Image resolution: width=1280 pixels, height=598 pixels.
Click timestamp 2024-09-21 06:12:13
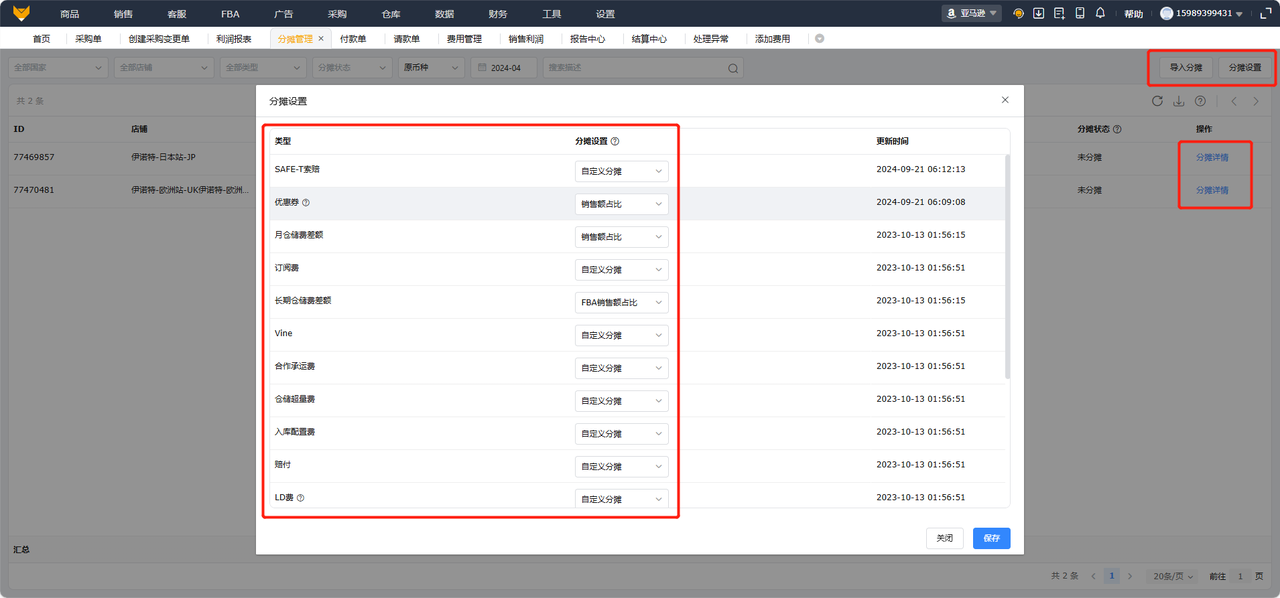pos(920,170)
